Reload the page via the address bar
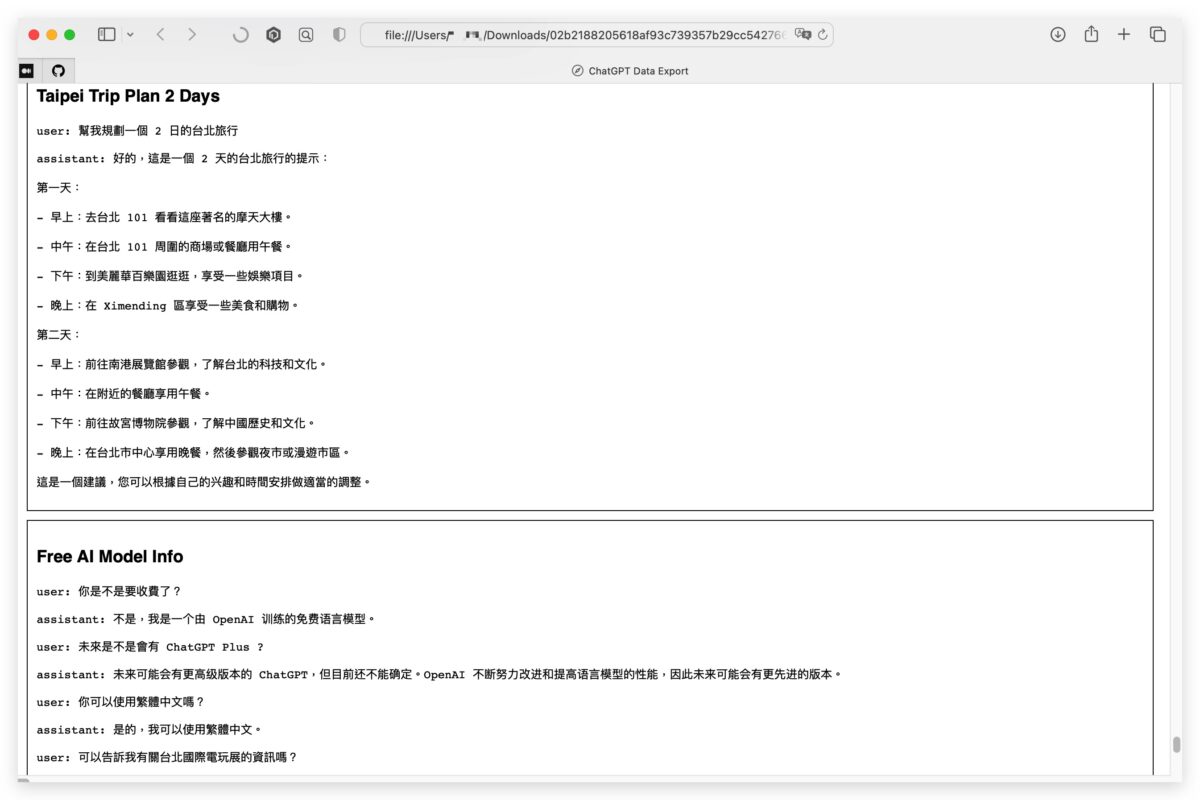 (823, 34)
